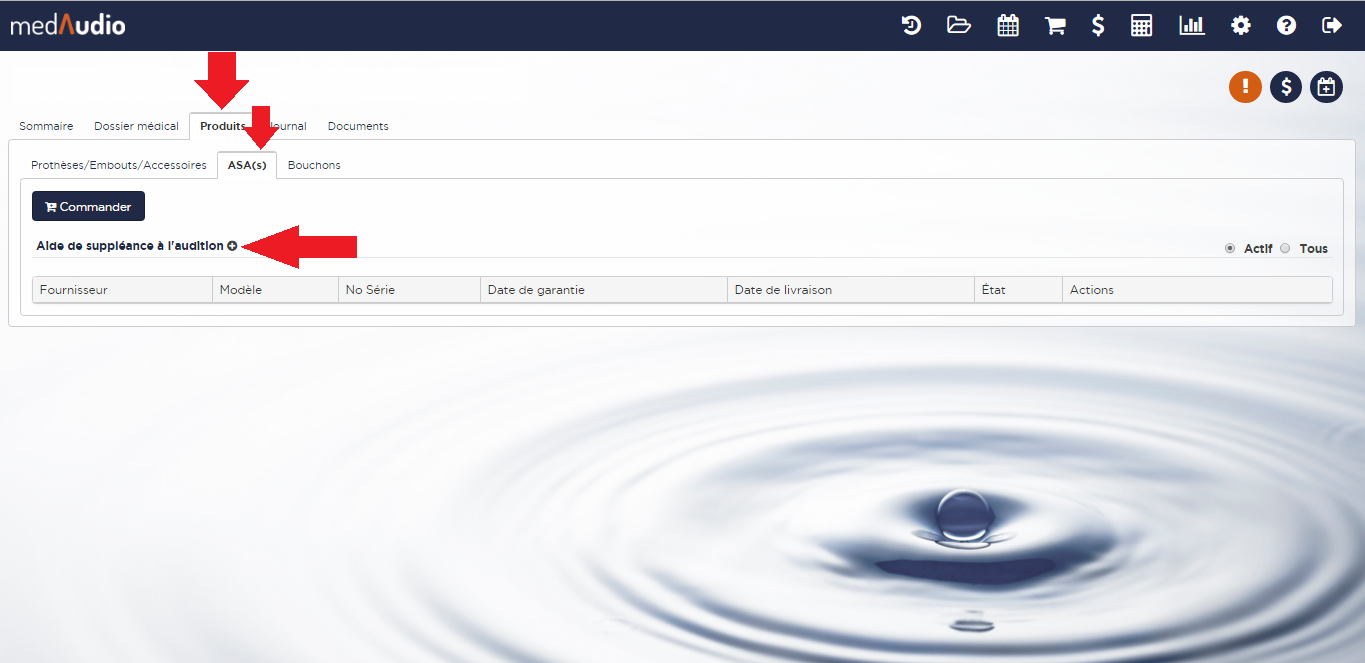1365x663 pixels.
Task: Click the help question mark icon
Action: [x=1286, y=26]
